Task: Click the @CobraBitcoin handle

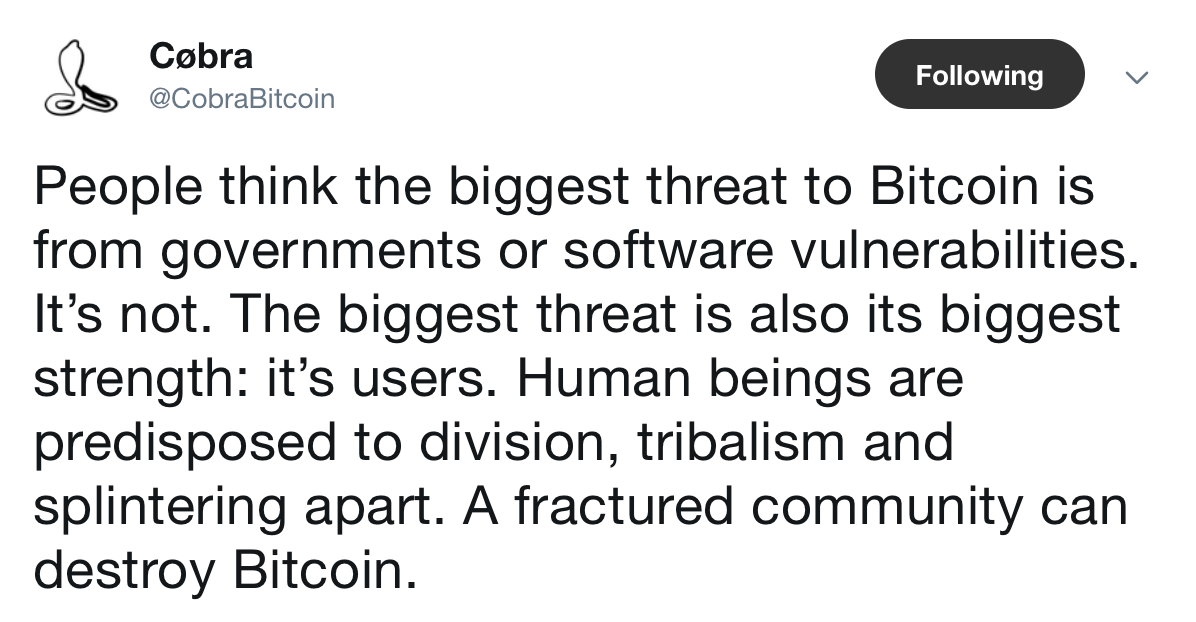Action: pos(241,100)
